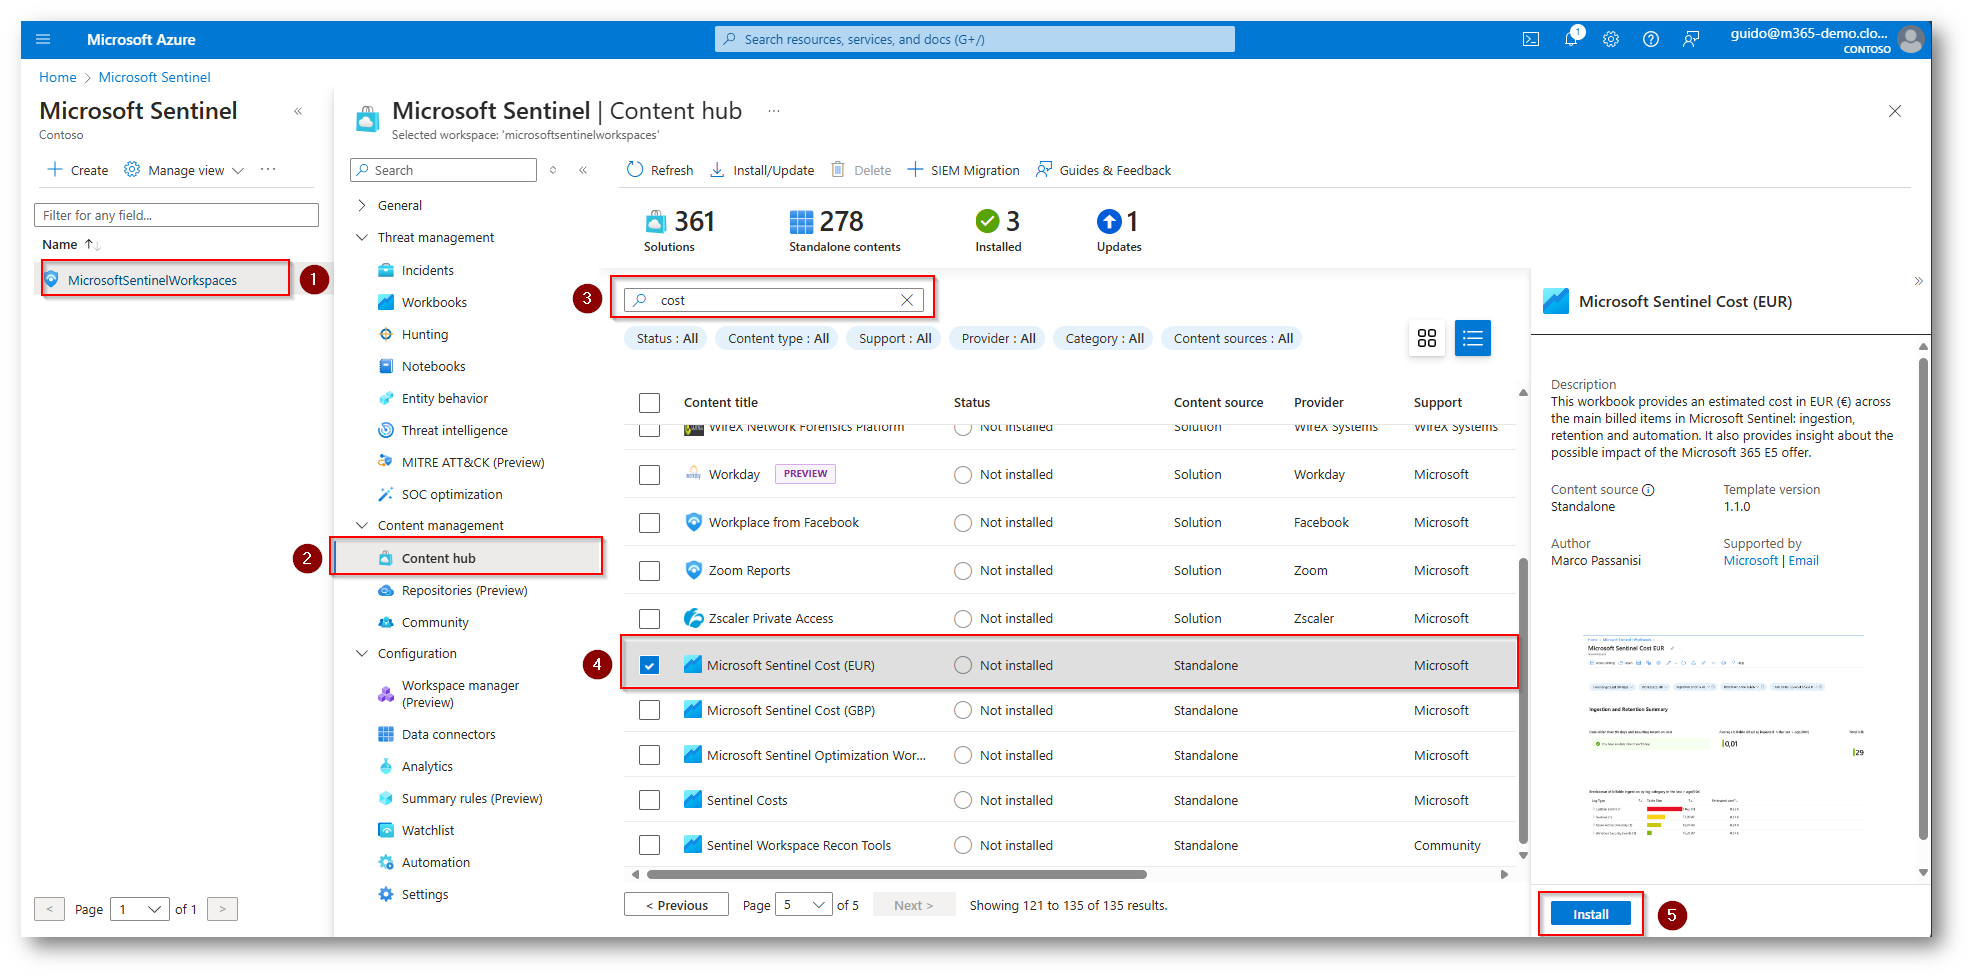
Task: Open the Azure portal hamburger menu
Action: [x=43, y=39]
